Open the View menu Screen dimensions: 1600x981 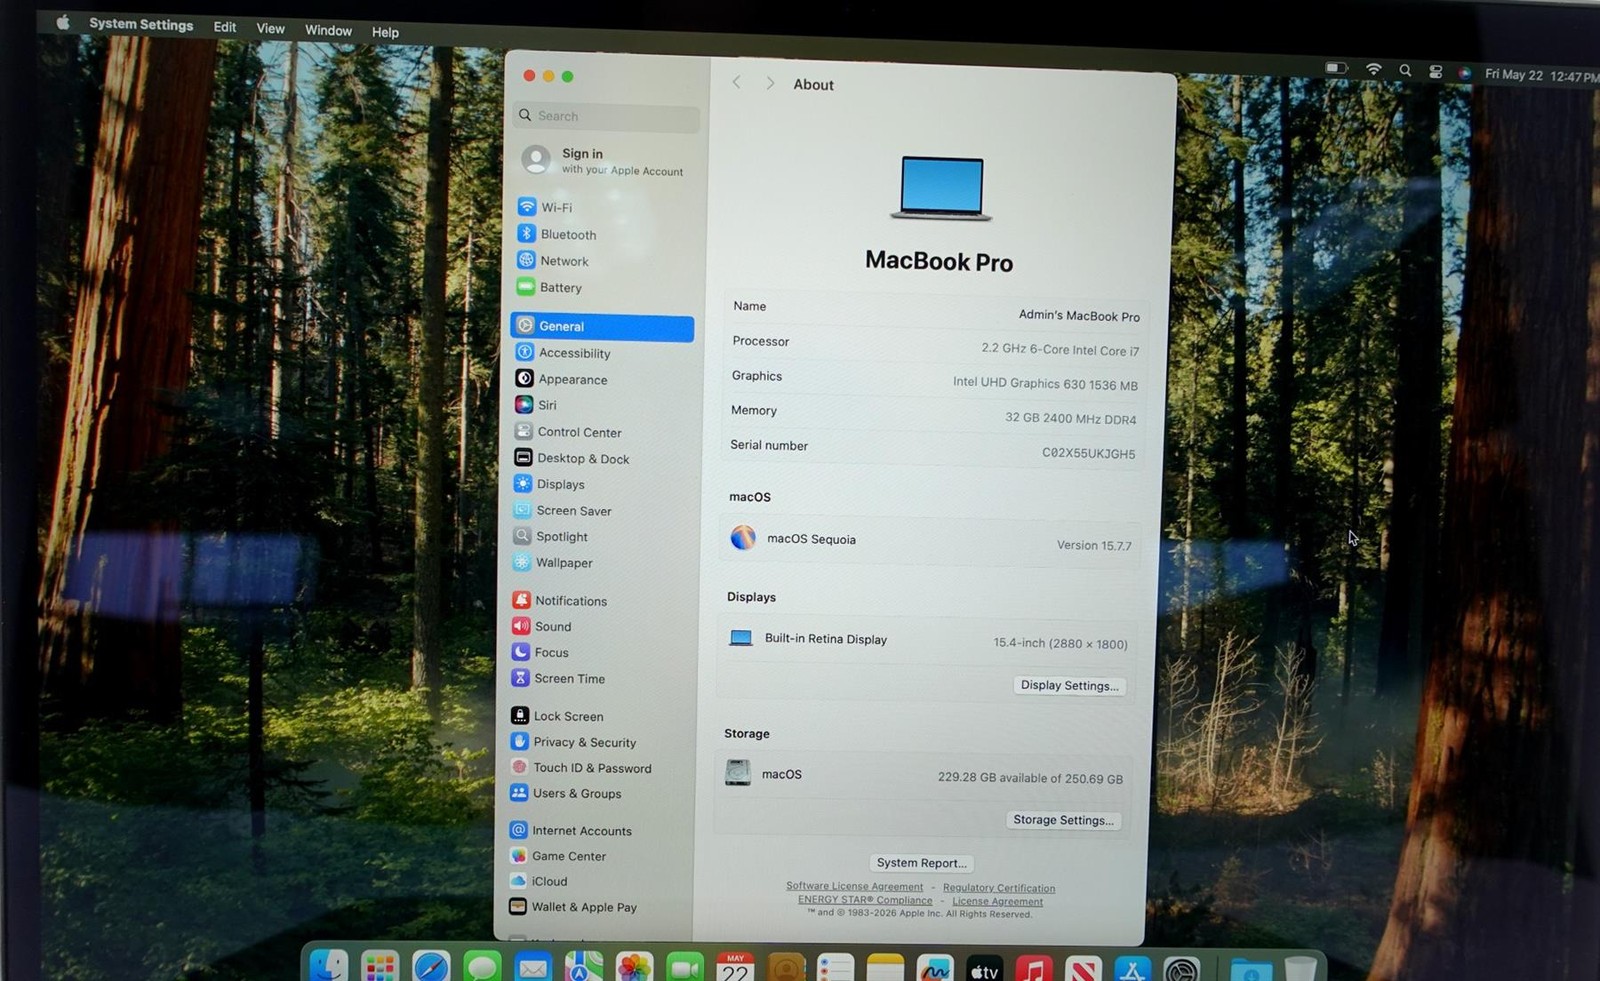270,28
